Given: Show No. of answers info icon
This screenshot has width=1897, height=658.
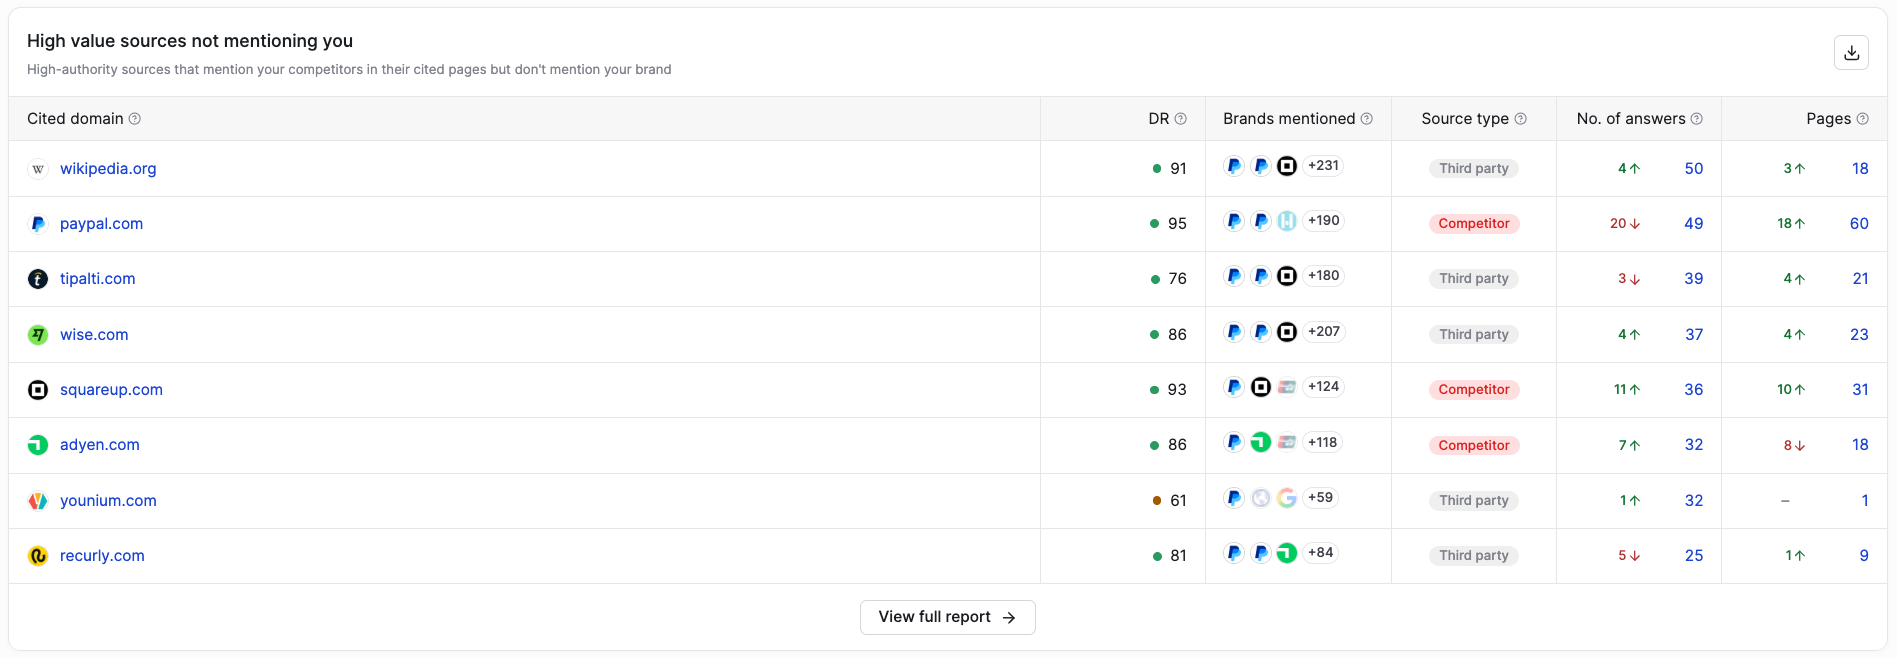Looking at the screenshot, I should pos(1697,119).
